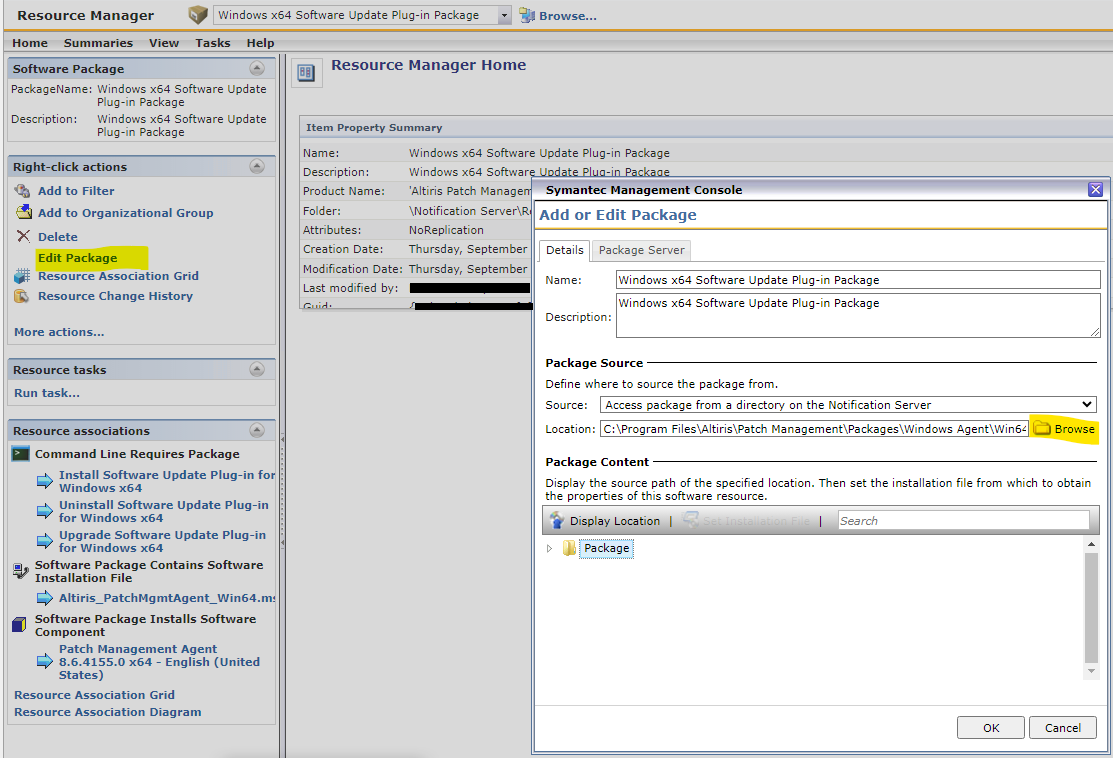Click the Resource Manager Home page icon

307,73
